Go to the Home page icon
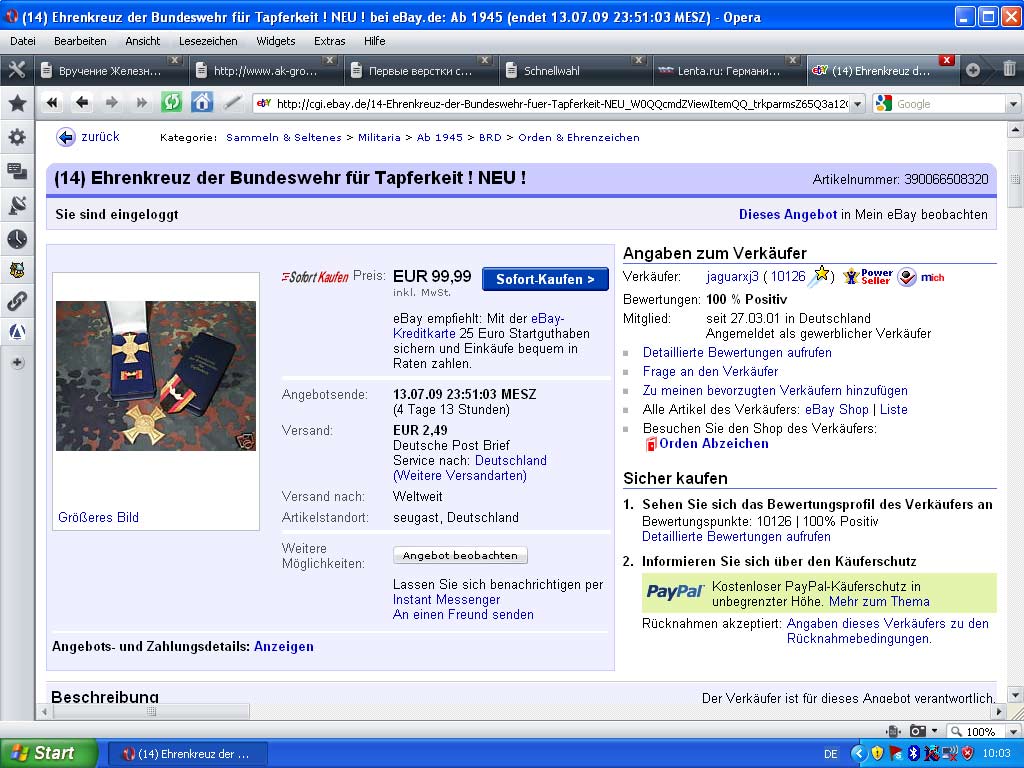This screenshot has height=768, width=1024. 202,102
